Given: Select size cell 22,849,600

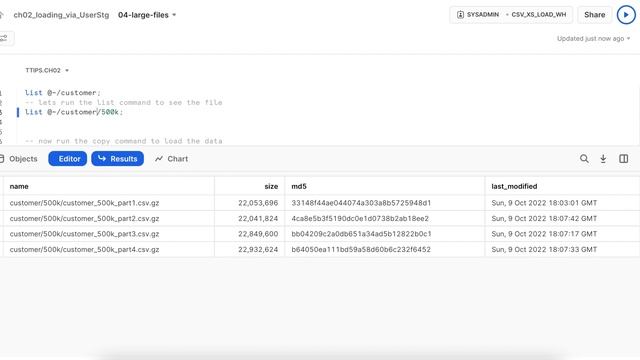Looking at the screenshot, I should pyautogui.click(x=249, y=234).
